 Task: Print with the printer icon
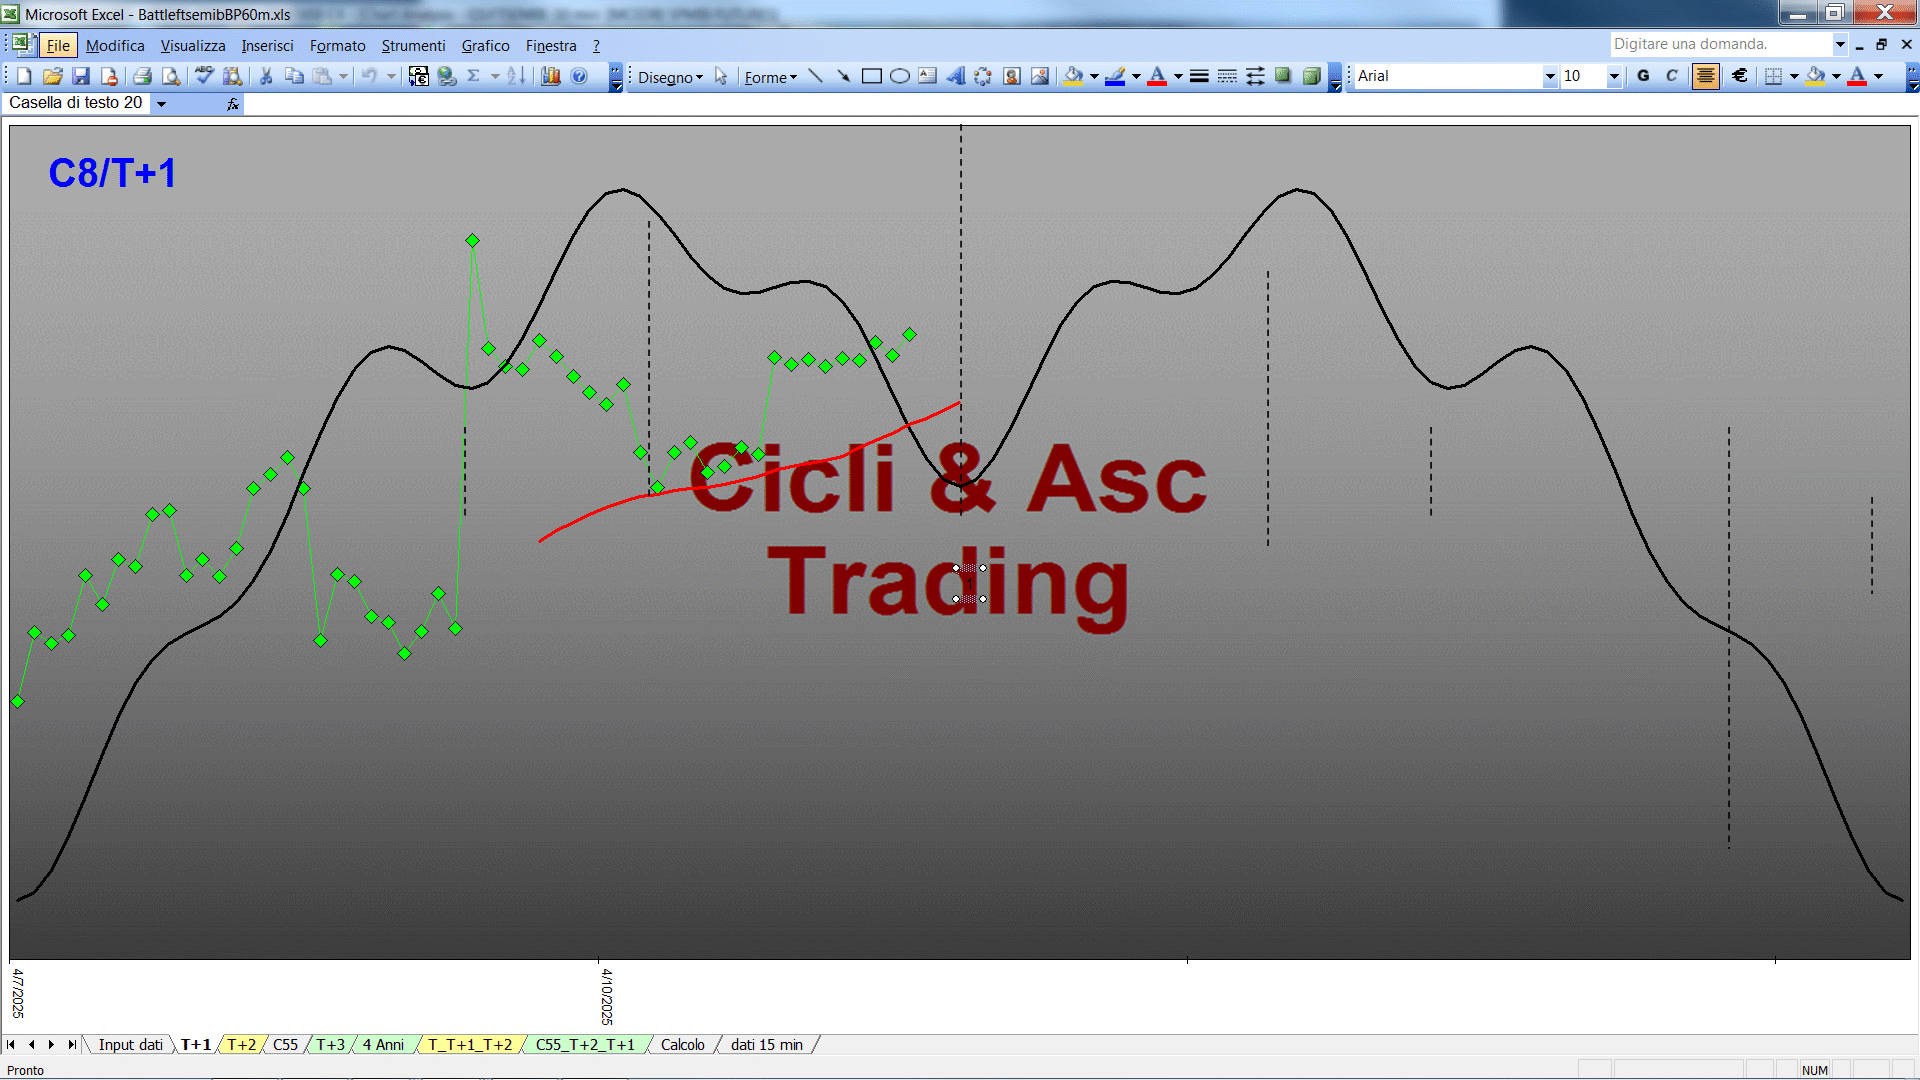142,76
